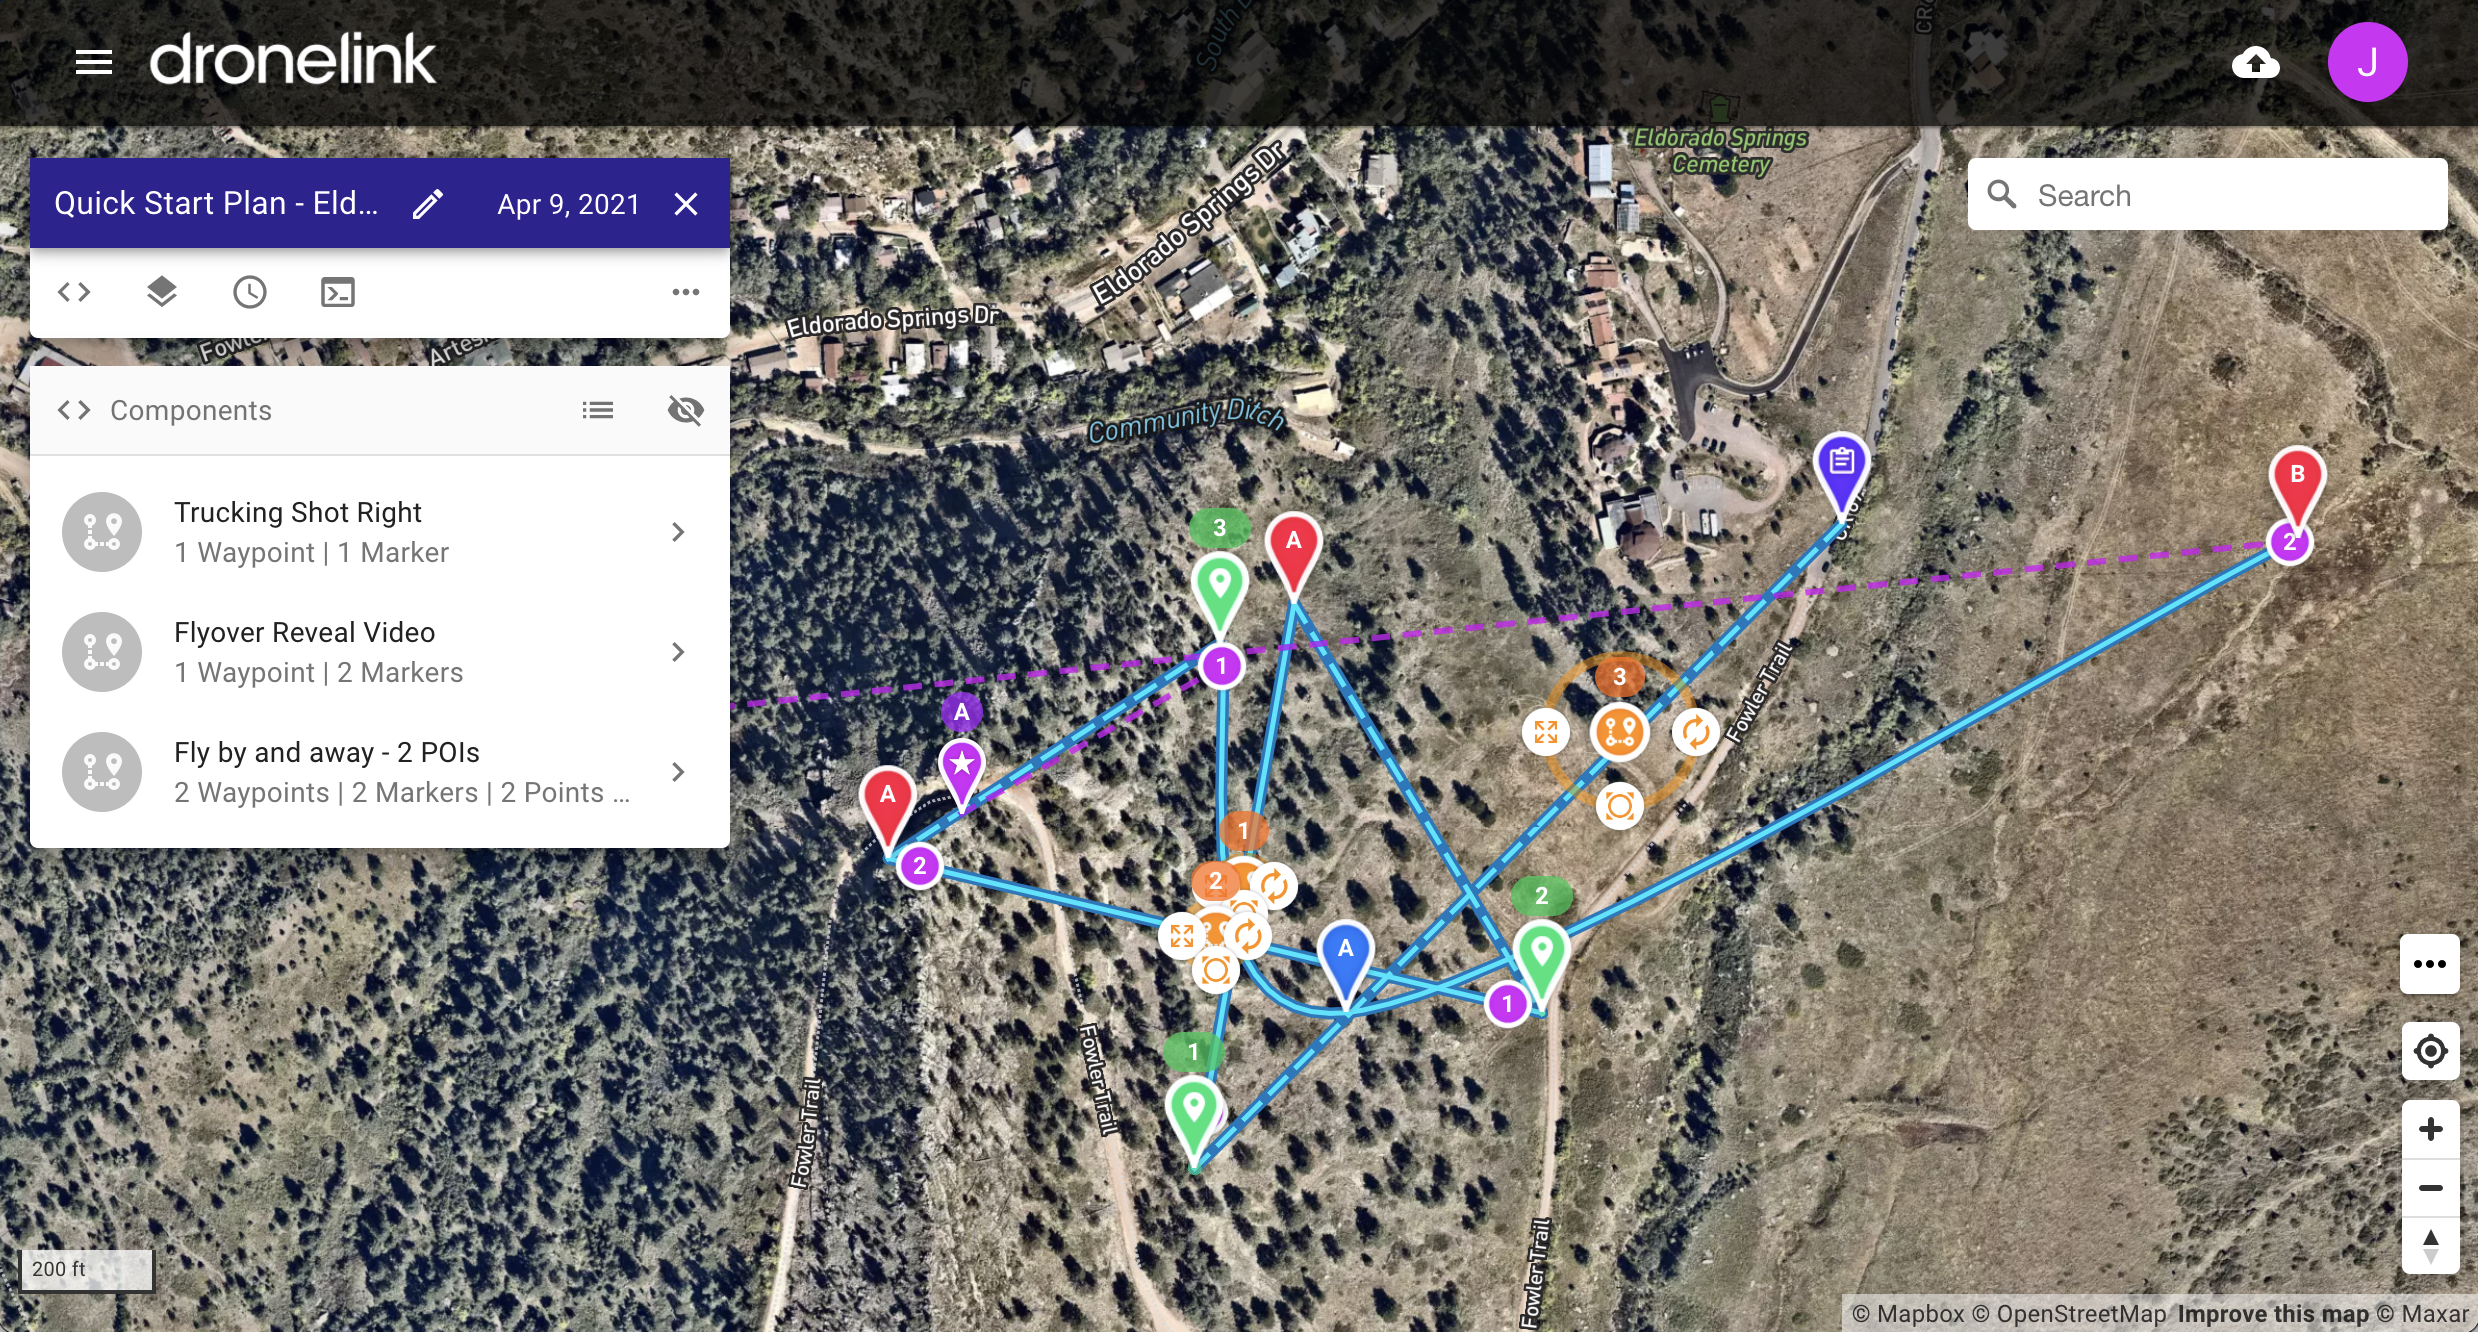Image resolution: width=2478 pixels, height=1332 pixels.
Task: Click the code brackets icon in toolbar
Action: coord(74,292)
